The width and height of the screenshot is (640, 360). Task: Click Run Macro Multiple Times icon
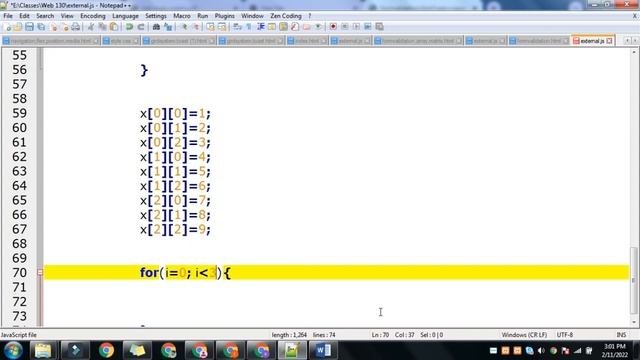pos(367,27)
